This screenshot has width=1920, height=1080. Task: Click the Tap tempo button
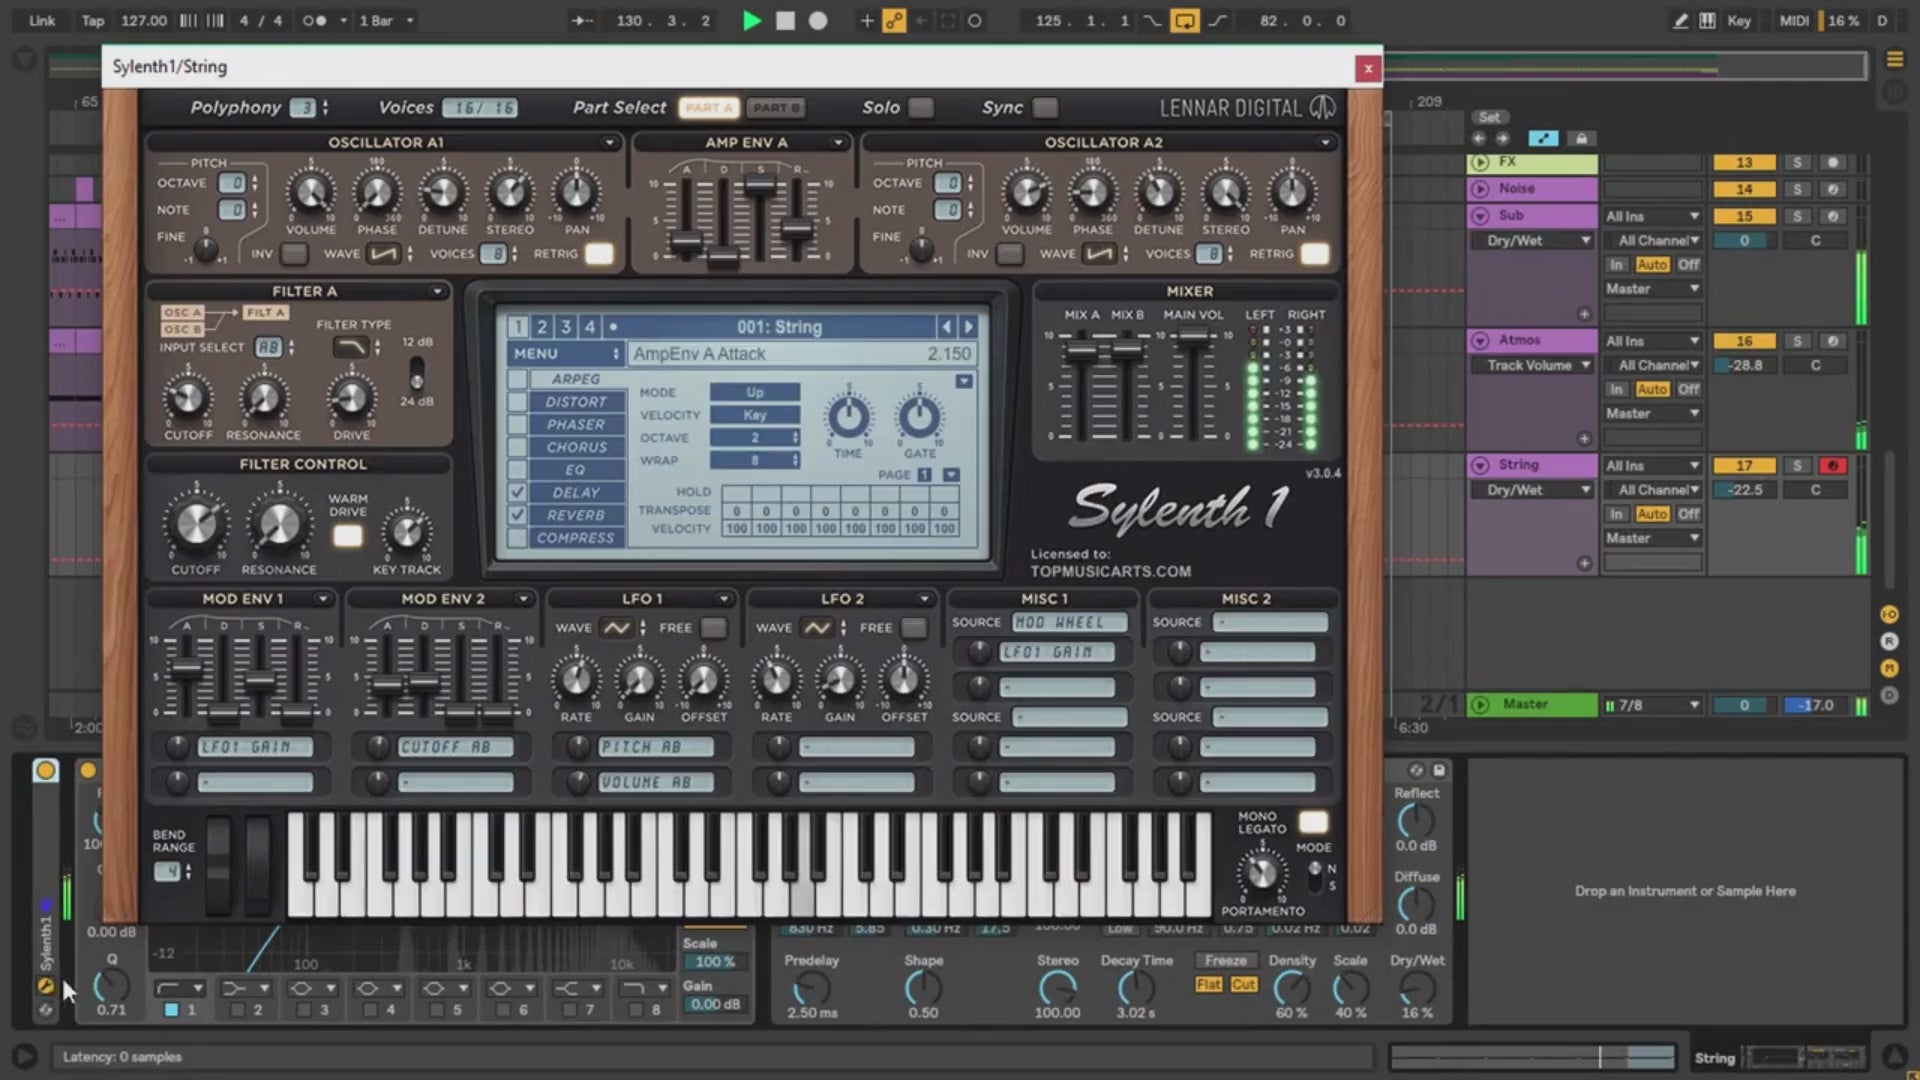(93, 20)
